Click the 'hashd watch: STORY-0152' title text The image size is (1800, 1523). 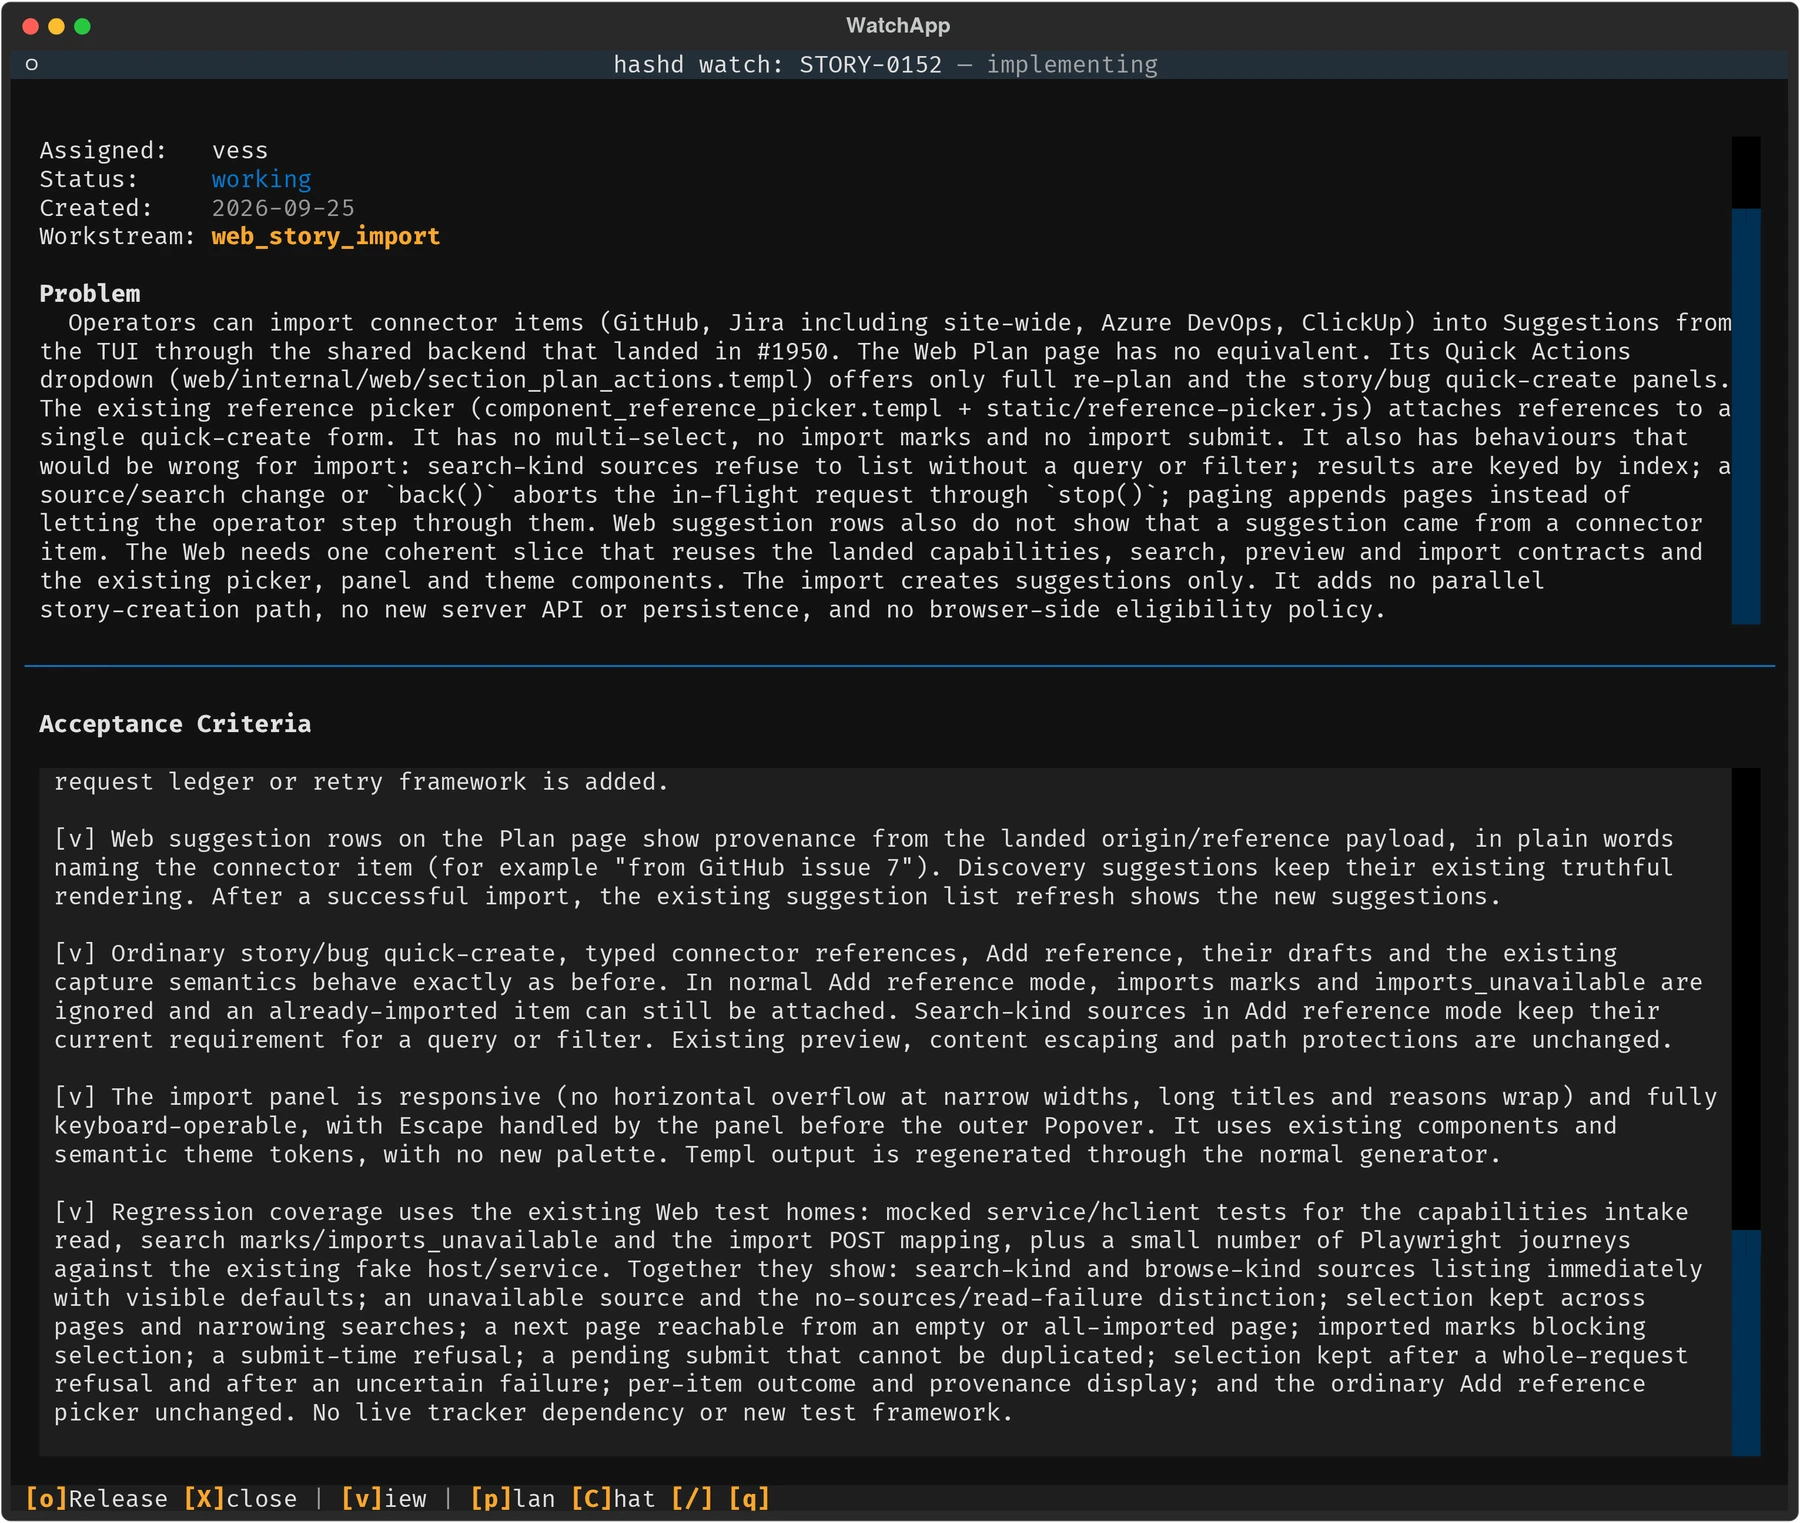click(778, 64)
